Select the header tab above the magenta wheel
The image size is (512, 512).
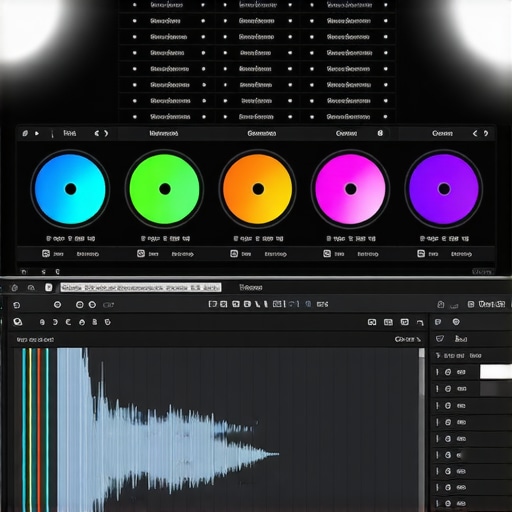coord(346,133)
